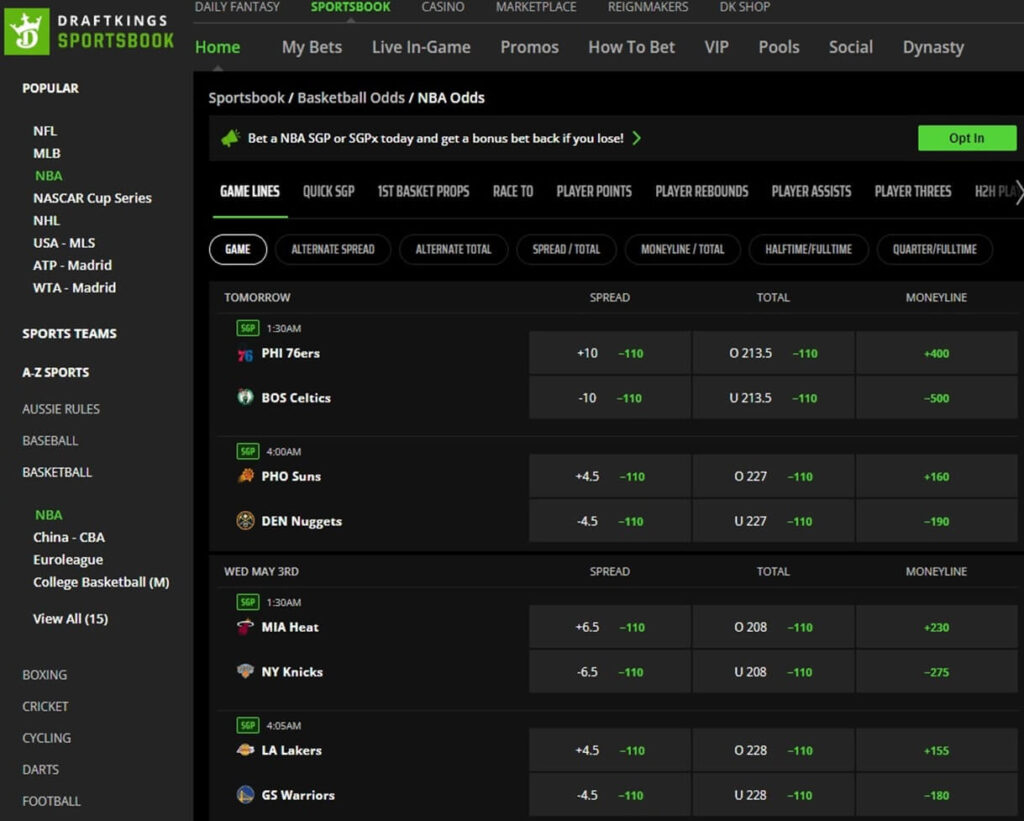Open China - CBA league link
The image size is (1024, 821).
[x=69, y=537]
